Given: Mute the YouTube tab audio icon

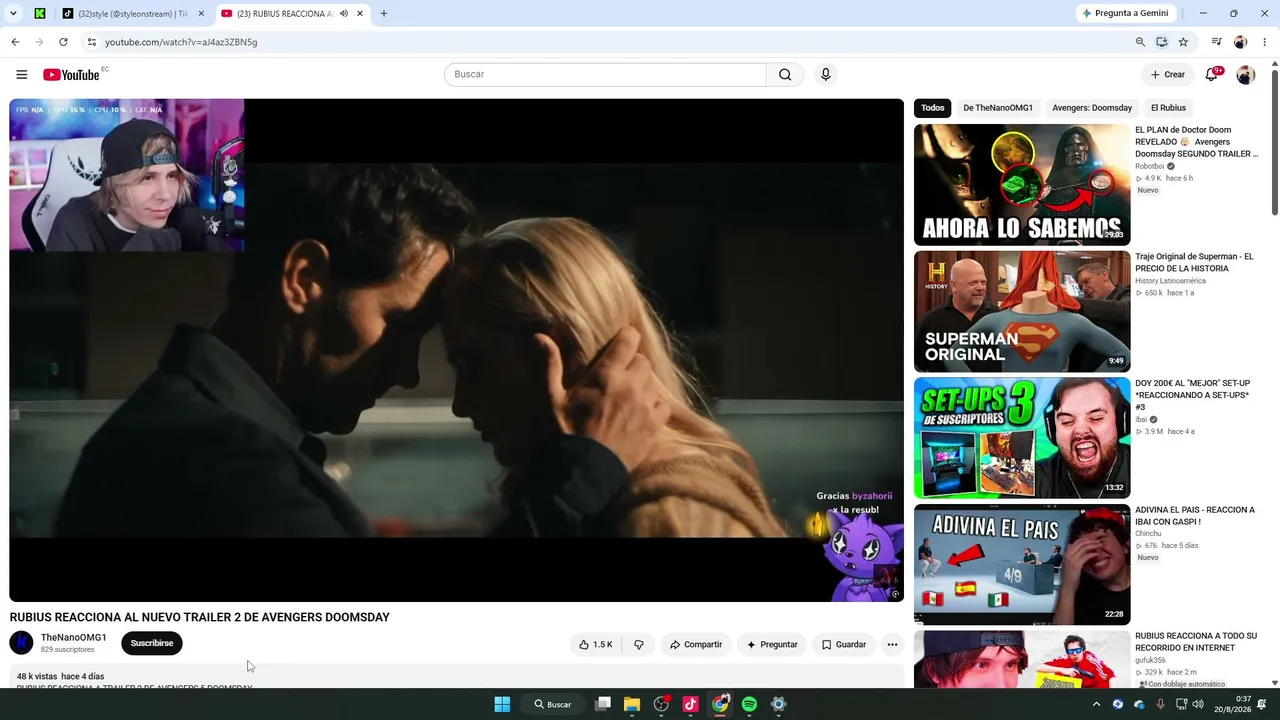Looking at the screenshot, I should (344, 14).
